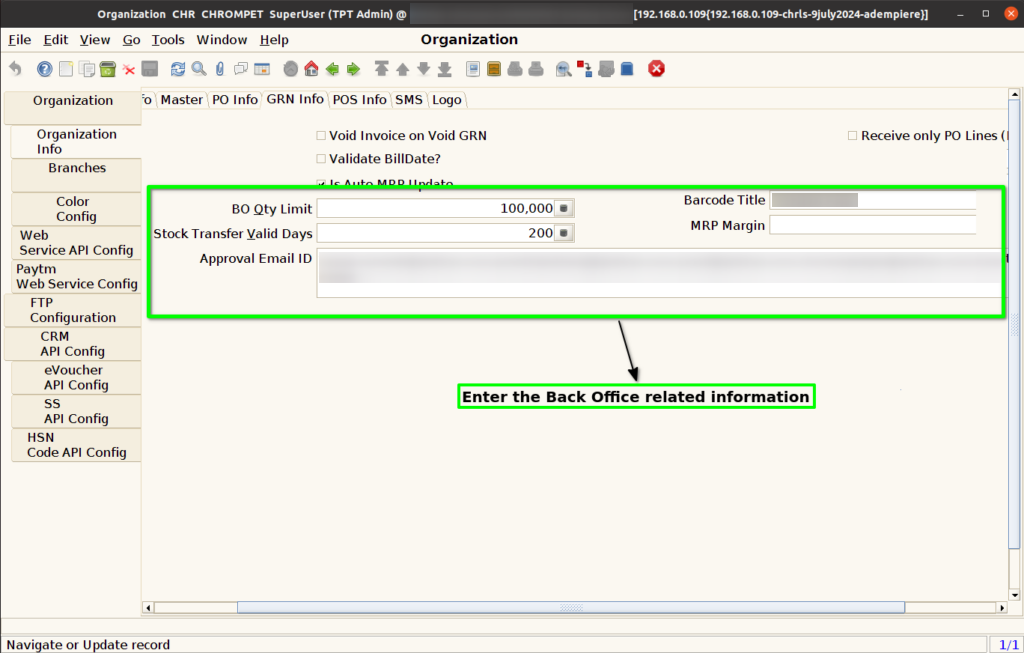Viewport: 1024px width, 653px height.
Task: Open the Paytm Web Service Config tab
Action: tap(76, 276)
